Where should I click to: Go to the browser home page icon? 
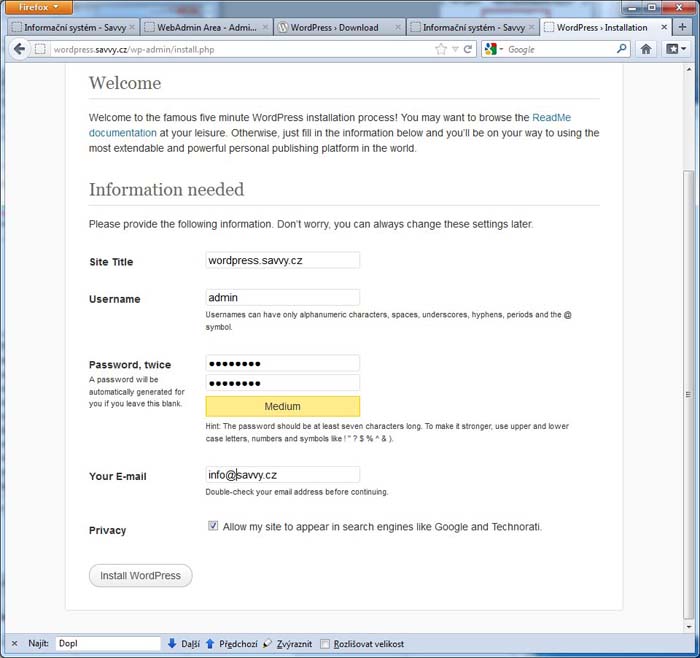pyautogui.click(x=646, y=49)
